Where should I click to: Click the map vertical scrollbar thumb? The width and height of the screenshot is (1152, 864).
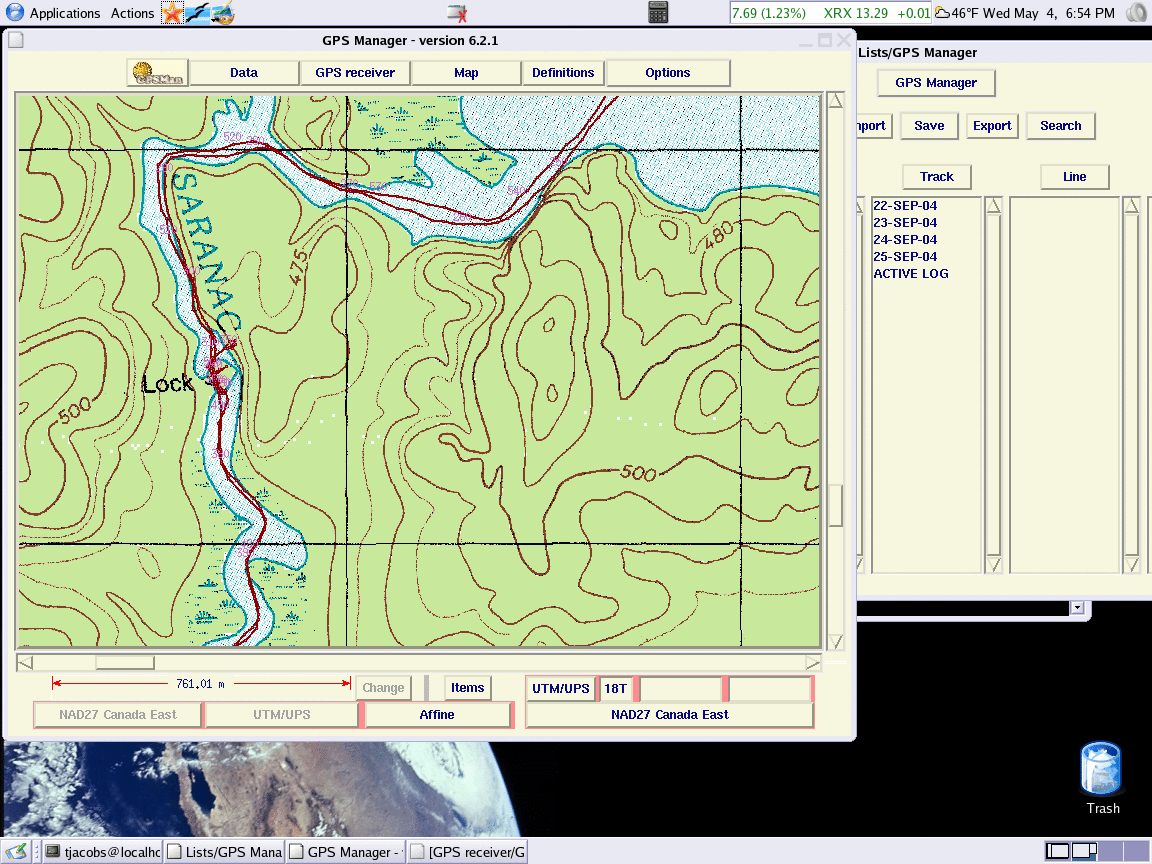pos(835,505)
